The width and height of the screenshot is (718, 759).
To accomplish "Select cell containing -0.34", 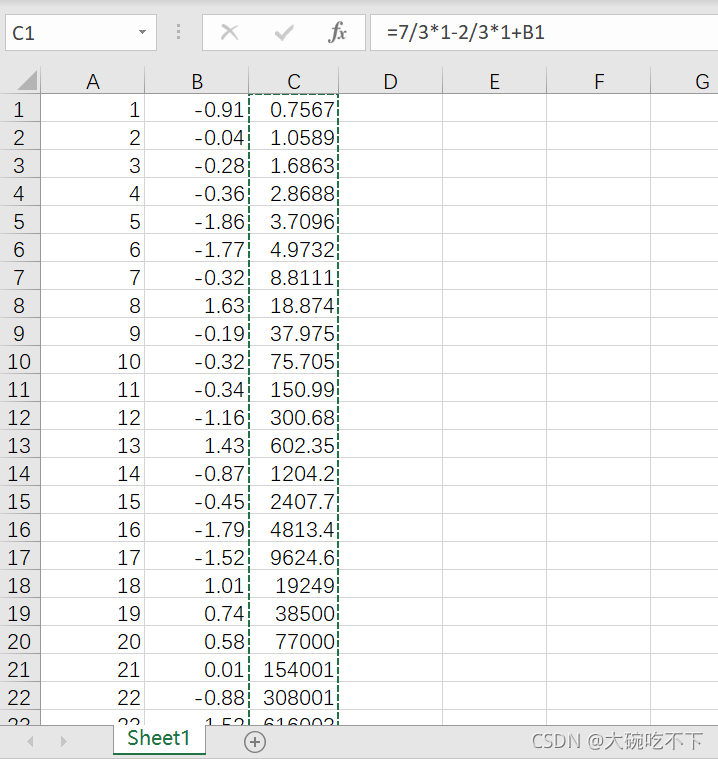I will tap(197, 389).
